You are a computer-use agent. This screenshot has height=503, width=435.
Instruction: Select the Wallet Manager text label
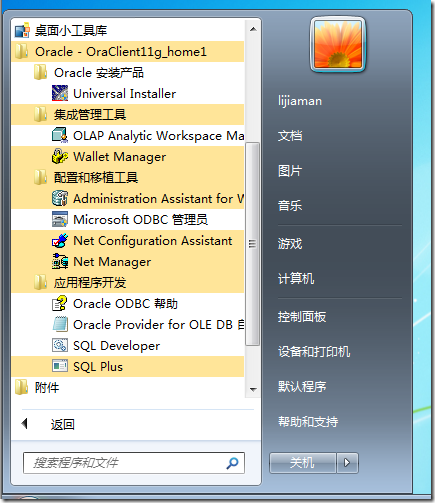coord(119,157)
